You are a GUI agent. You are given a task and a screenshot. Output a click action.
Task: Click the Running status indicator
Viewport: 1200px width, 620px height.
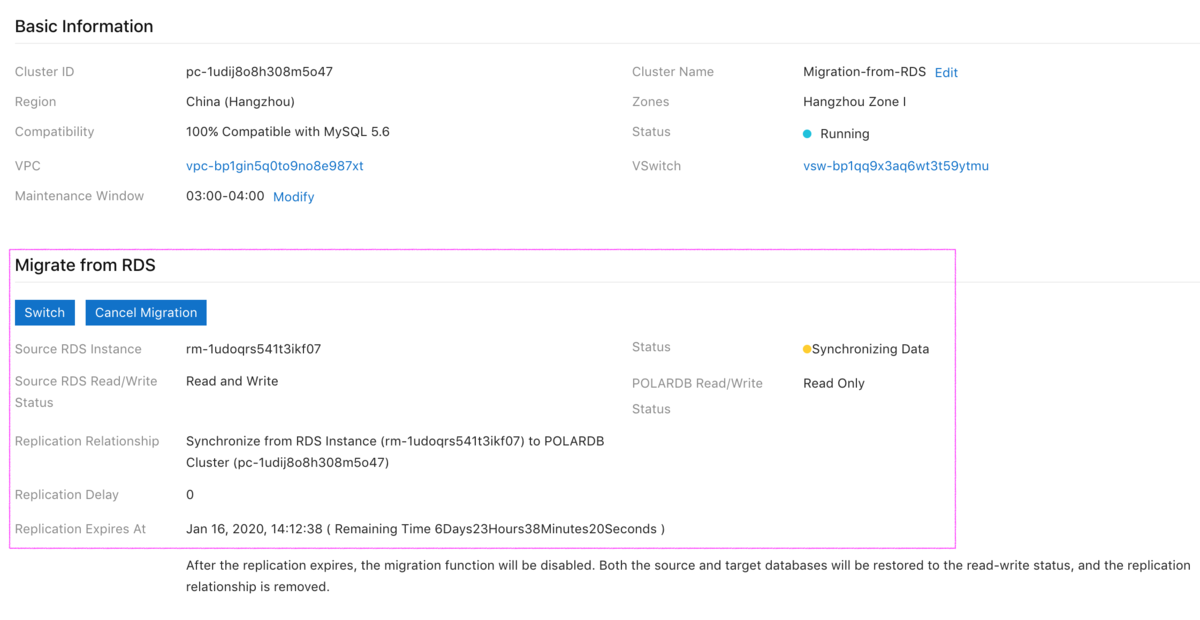pyautogui.click(x=837, y=134)
